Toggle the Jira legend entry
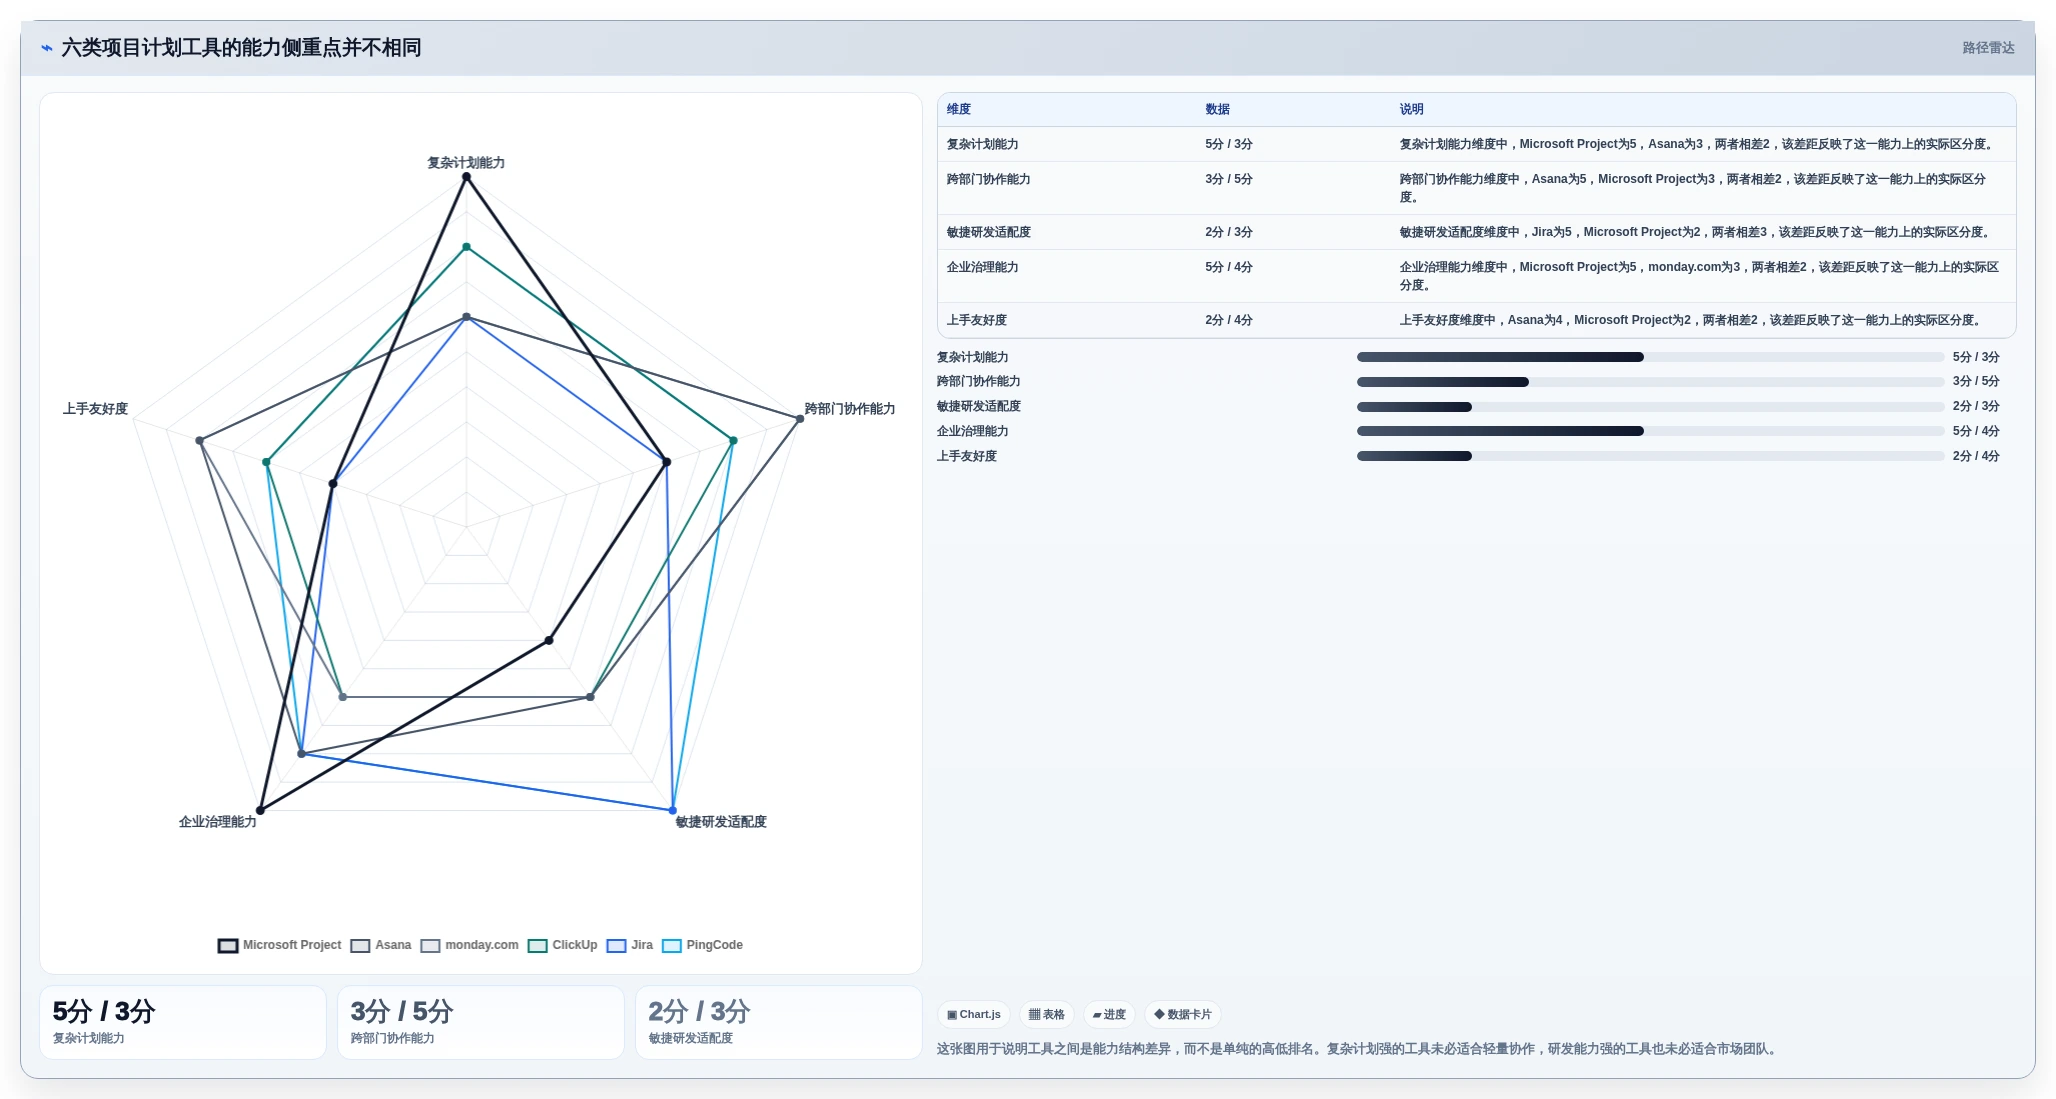The width and height of the screenshot is (2056, 1099). coord(630,945)
